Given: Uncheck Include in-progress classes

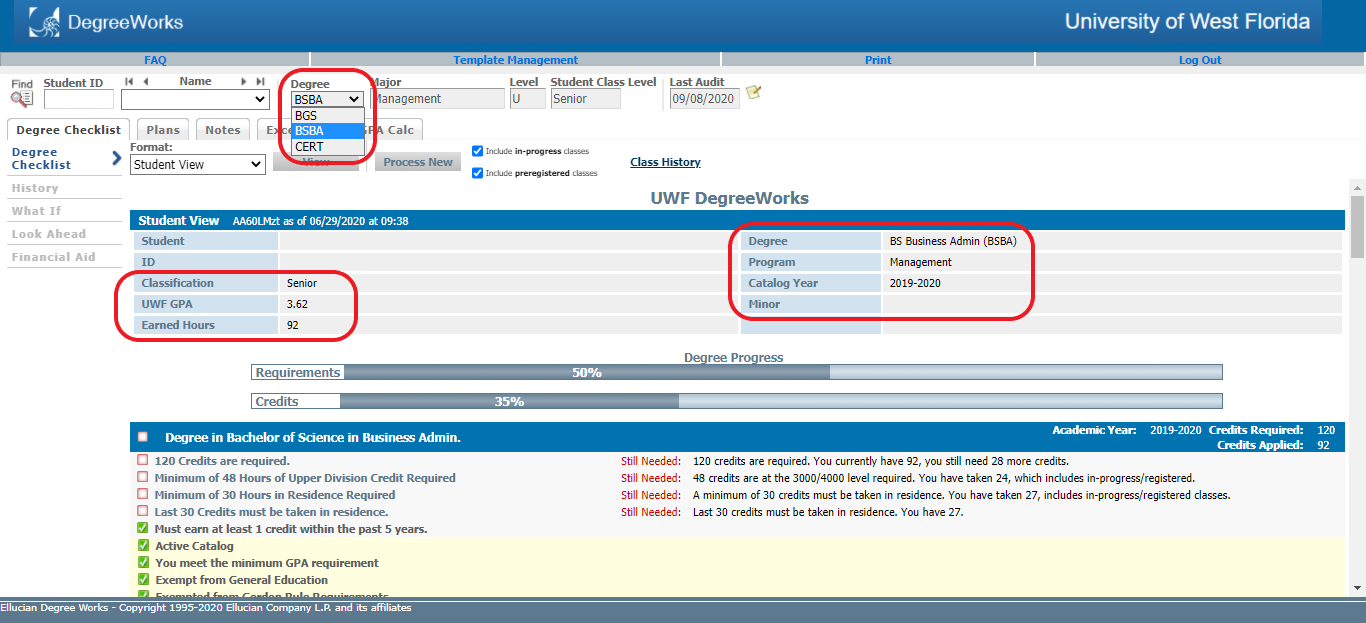Looking at the screenshot, I should click(477, 151).
